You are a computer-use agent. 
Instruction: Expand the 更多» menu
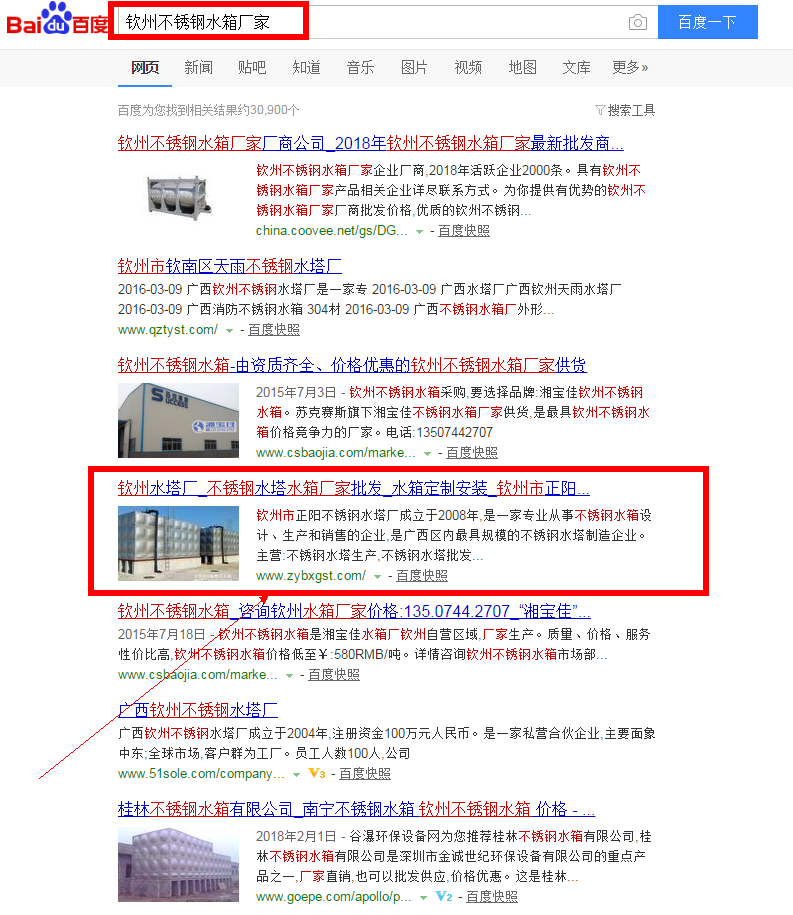pyautogui.click(x=630, y=68)
